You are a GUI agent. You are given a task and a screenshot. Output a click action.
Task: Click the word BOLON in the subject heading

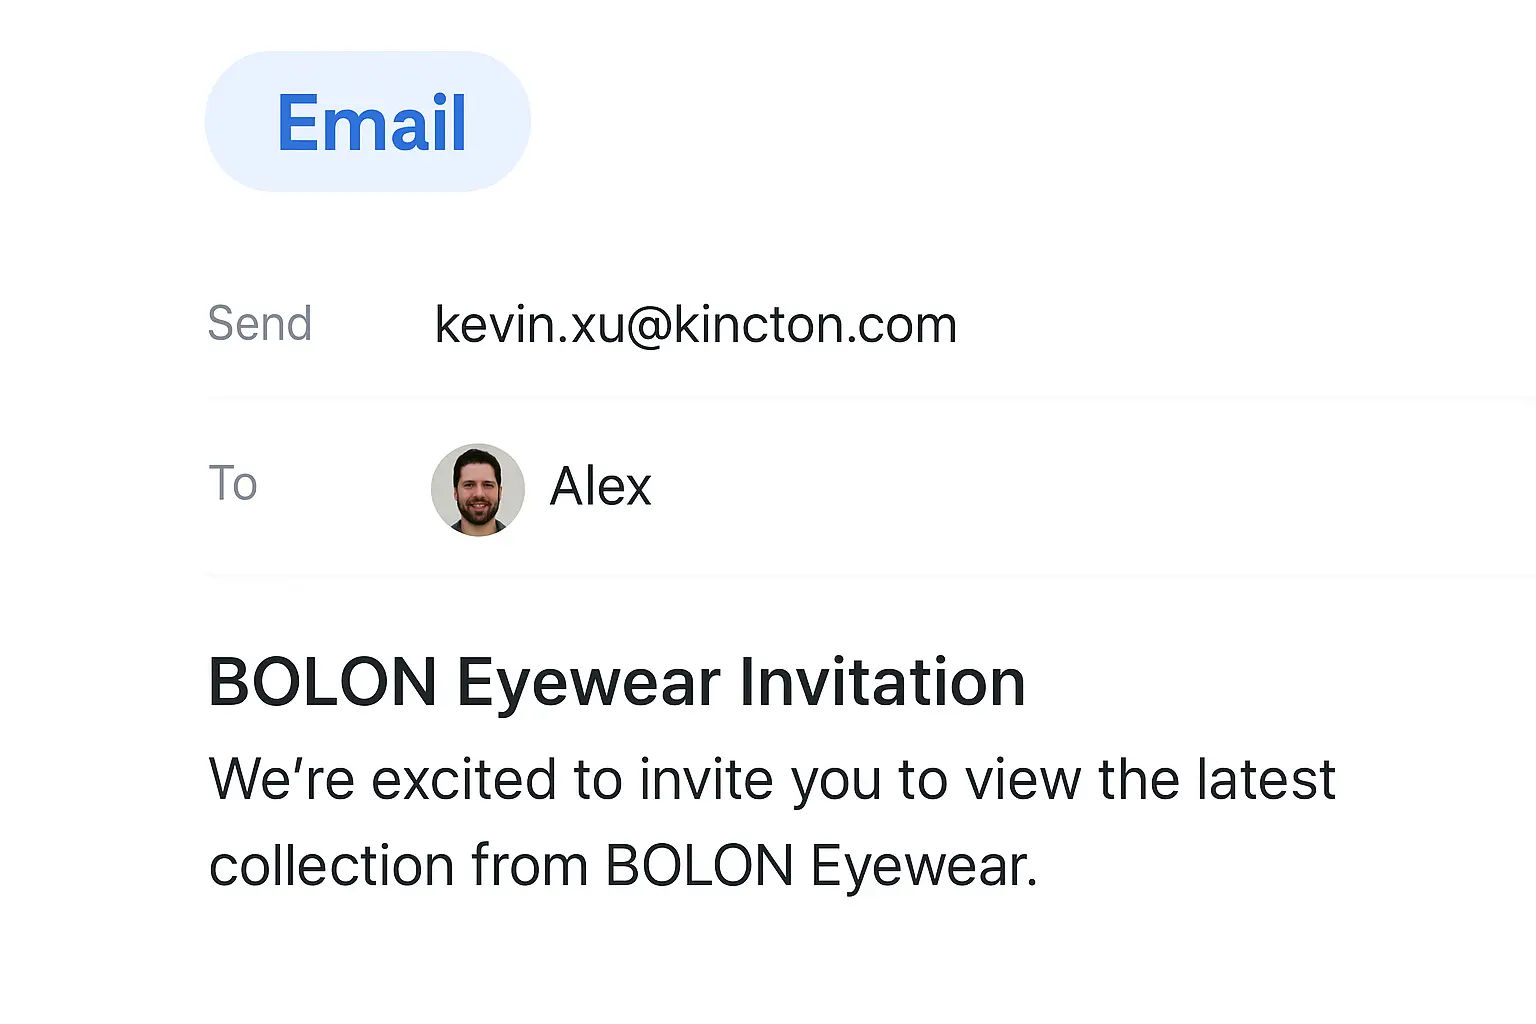click(322, 683)
